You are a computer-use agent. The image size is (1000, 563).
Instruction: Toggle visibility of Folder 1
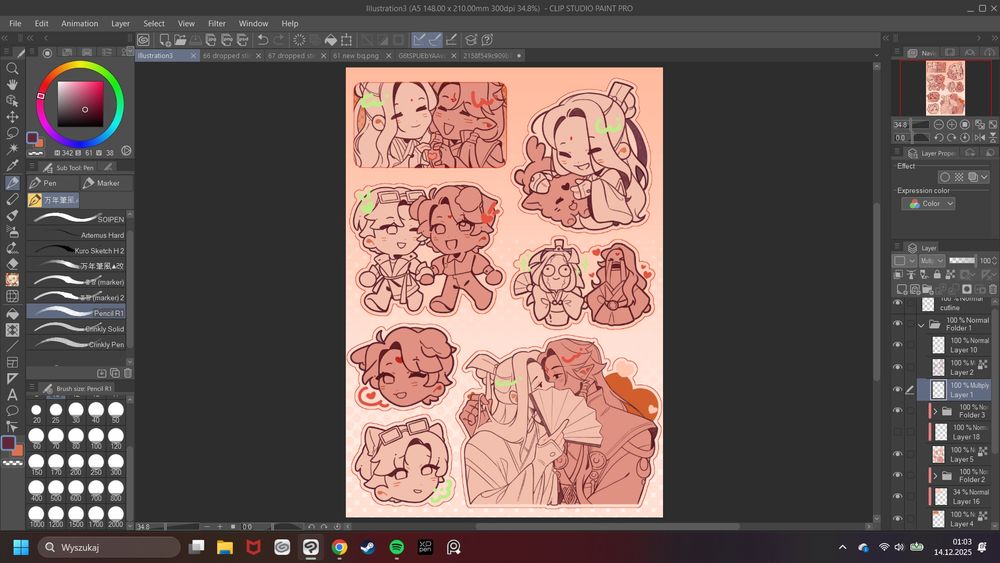click(898, 323)
